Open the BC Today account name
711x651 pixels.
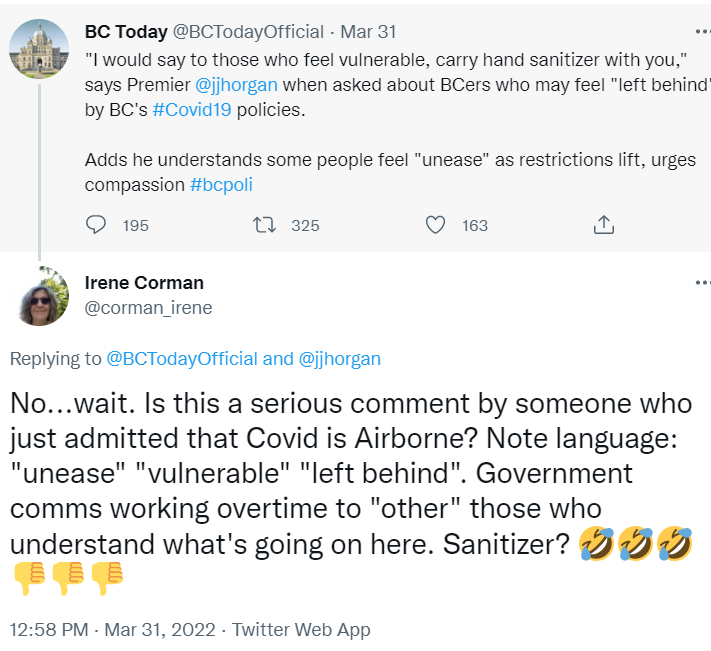pyautogui.click(x=126, y=31)
